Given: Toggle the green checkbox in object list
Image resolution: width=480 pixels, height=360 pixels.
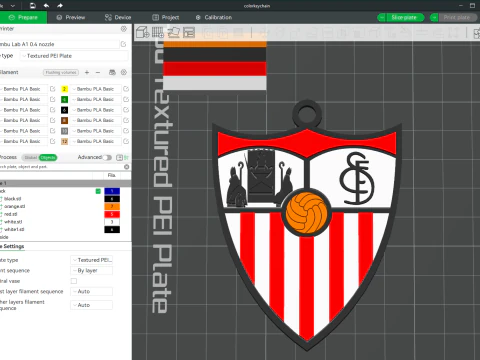Looking at the screenshot, I should click(x=98, y=191).
